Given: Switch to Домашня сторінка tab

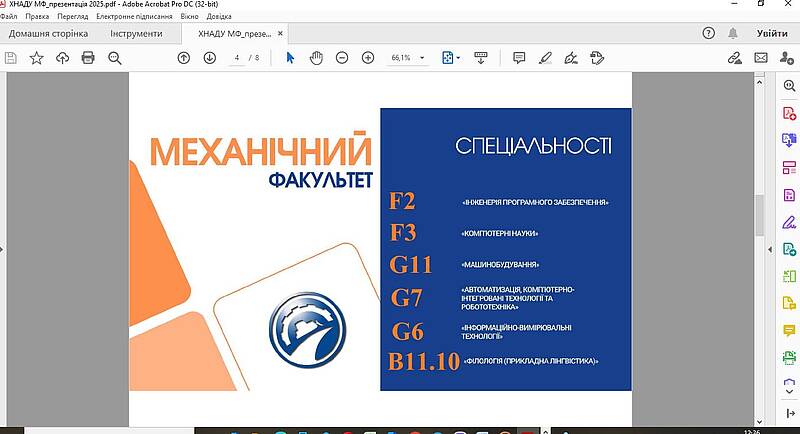Looking at the screenshot, I should (x=48, y=34).
